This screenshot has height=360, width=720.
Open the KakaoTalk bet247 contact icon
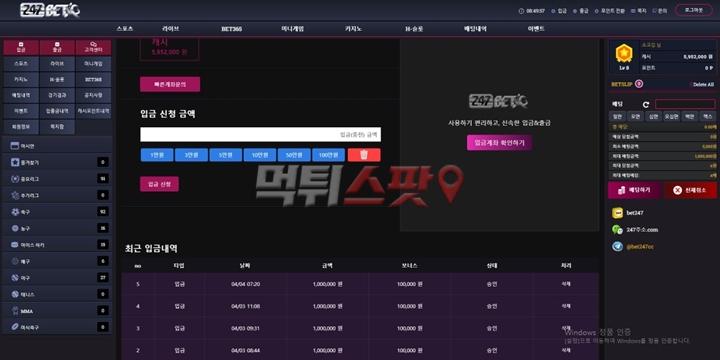[617, 213]
